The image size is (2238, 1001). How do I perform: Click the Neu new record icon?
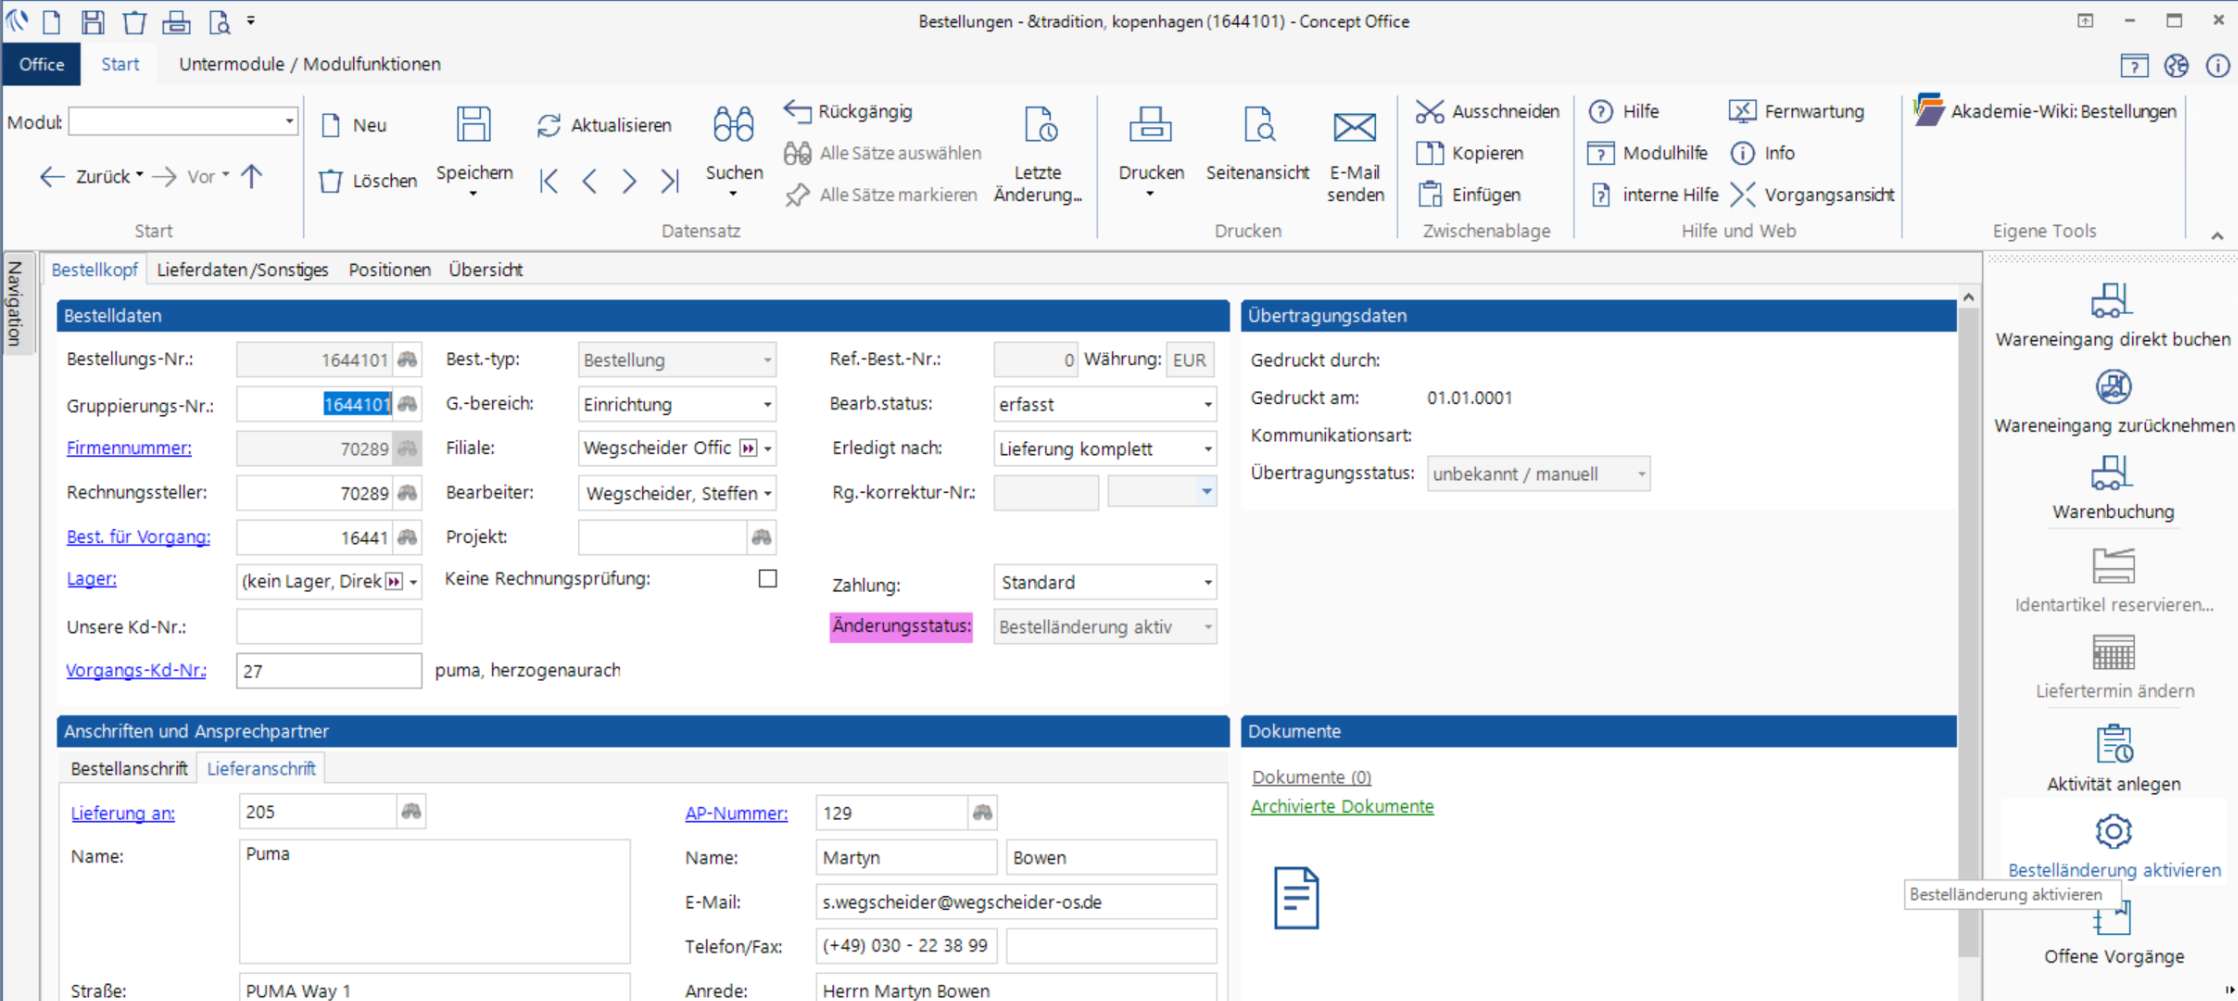[x=331, y=125]
